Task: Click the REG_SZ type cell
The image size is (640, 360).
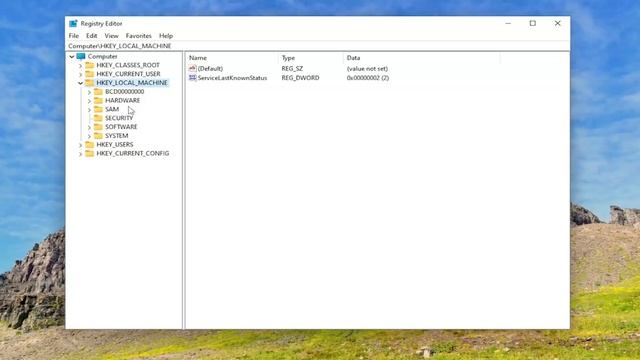Action: tap(292, 69)
